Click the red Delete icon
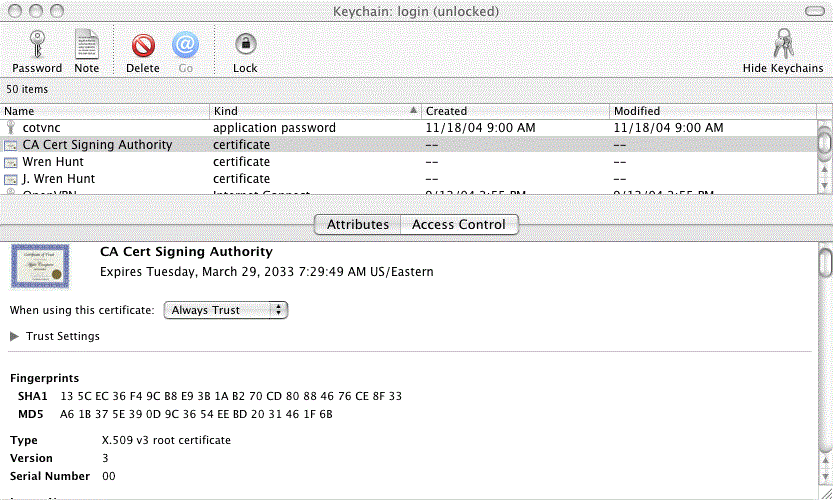Image resolution: width=833 pixels, height=500 pixels. 143,45
